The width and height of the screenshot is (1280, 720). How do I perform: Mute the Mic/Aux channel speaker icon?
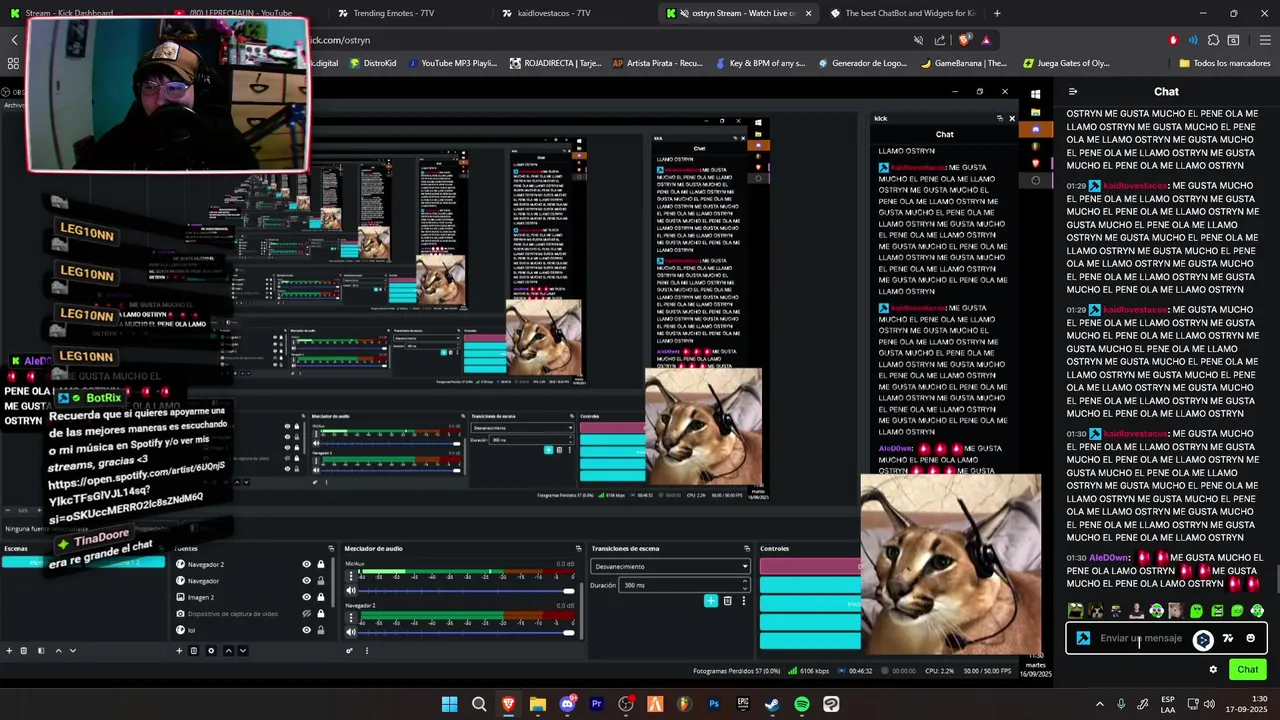click(351, 590)
